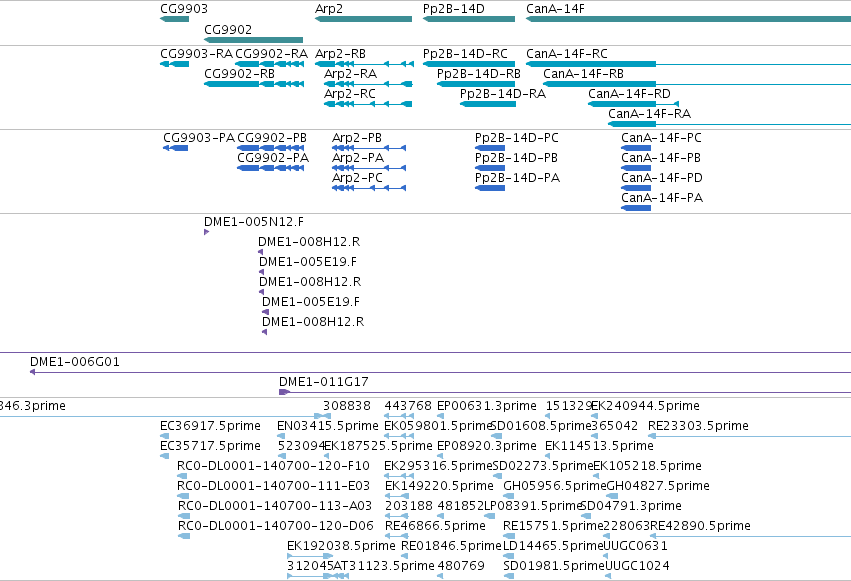851x581 pixels.
Task: Select the CanA-14F gene label
Action: [x=555, y=9]
